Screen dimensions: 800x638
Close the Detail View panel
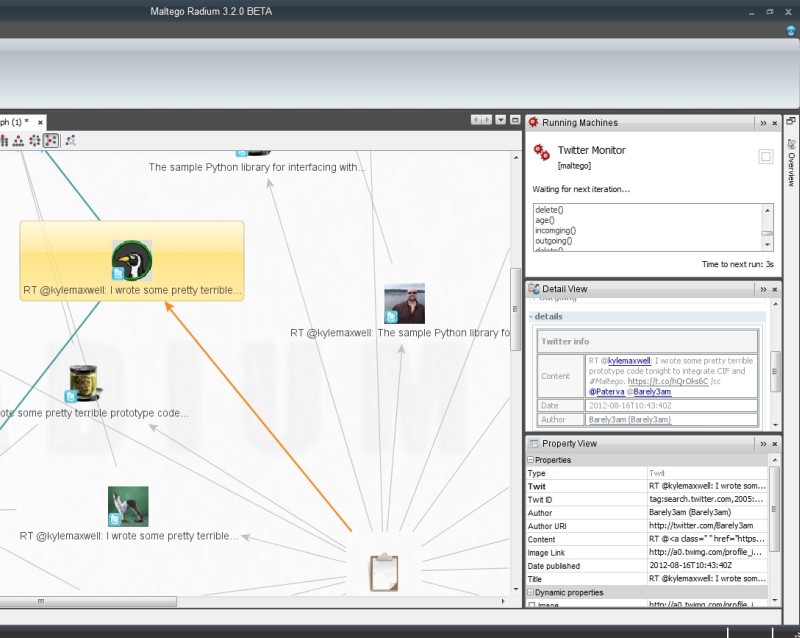tap(774, 289)
